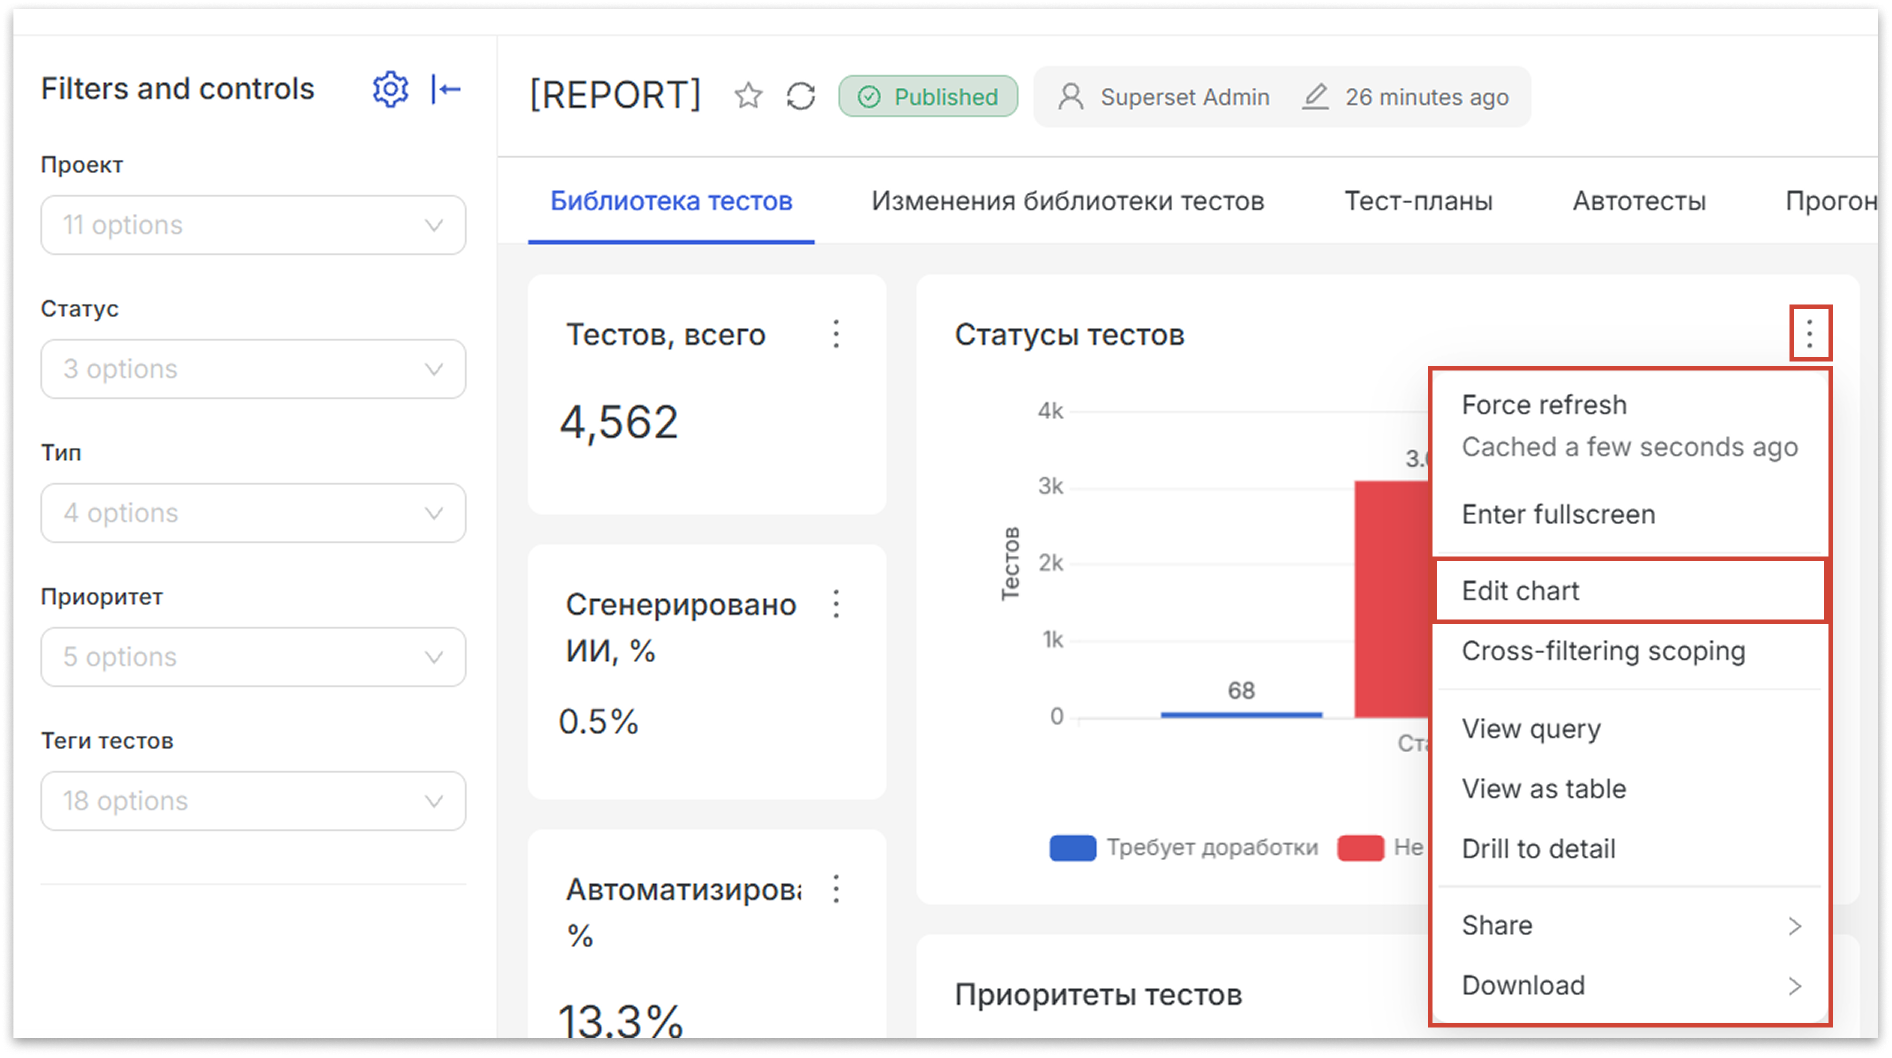
Task: Toggle three-dot menu of Статусы тестов chart
Action: (x=1810, y=333)
